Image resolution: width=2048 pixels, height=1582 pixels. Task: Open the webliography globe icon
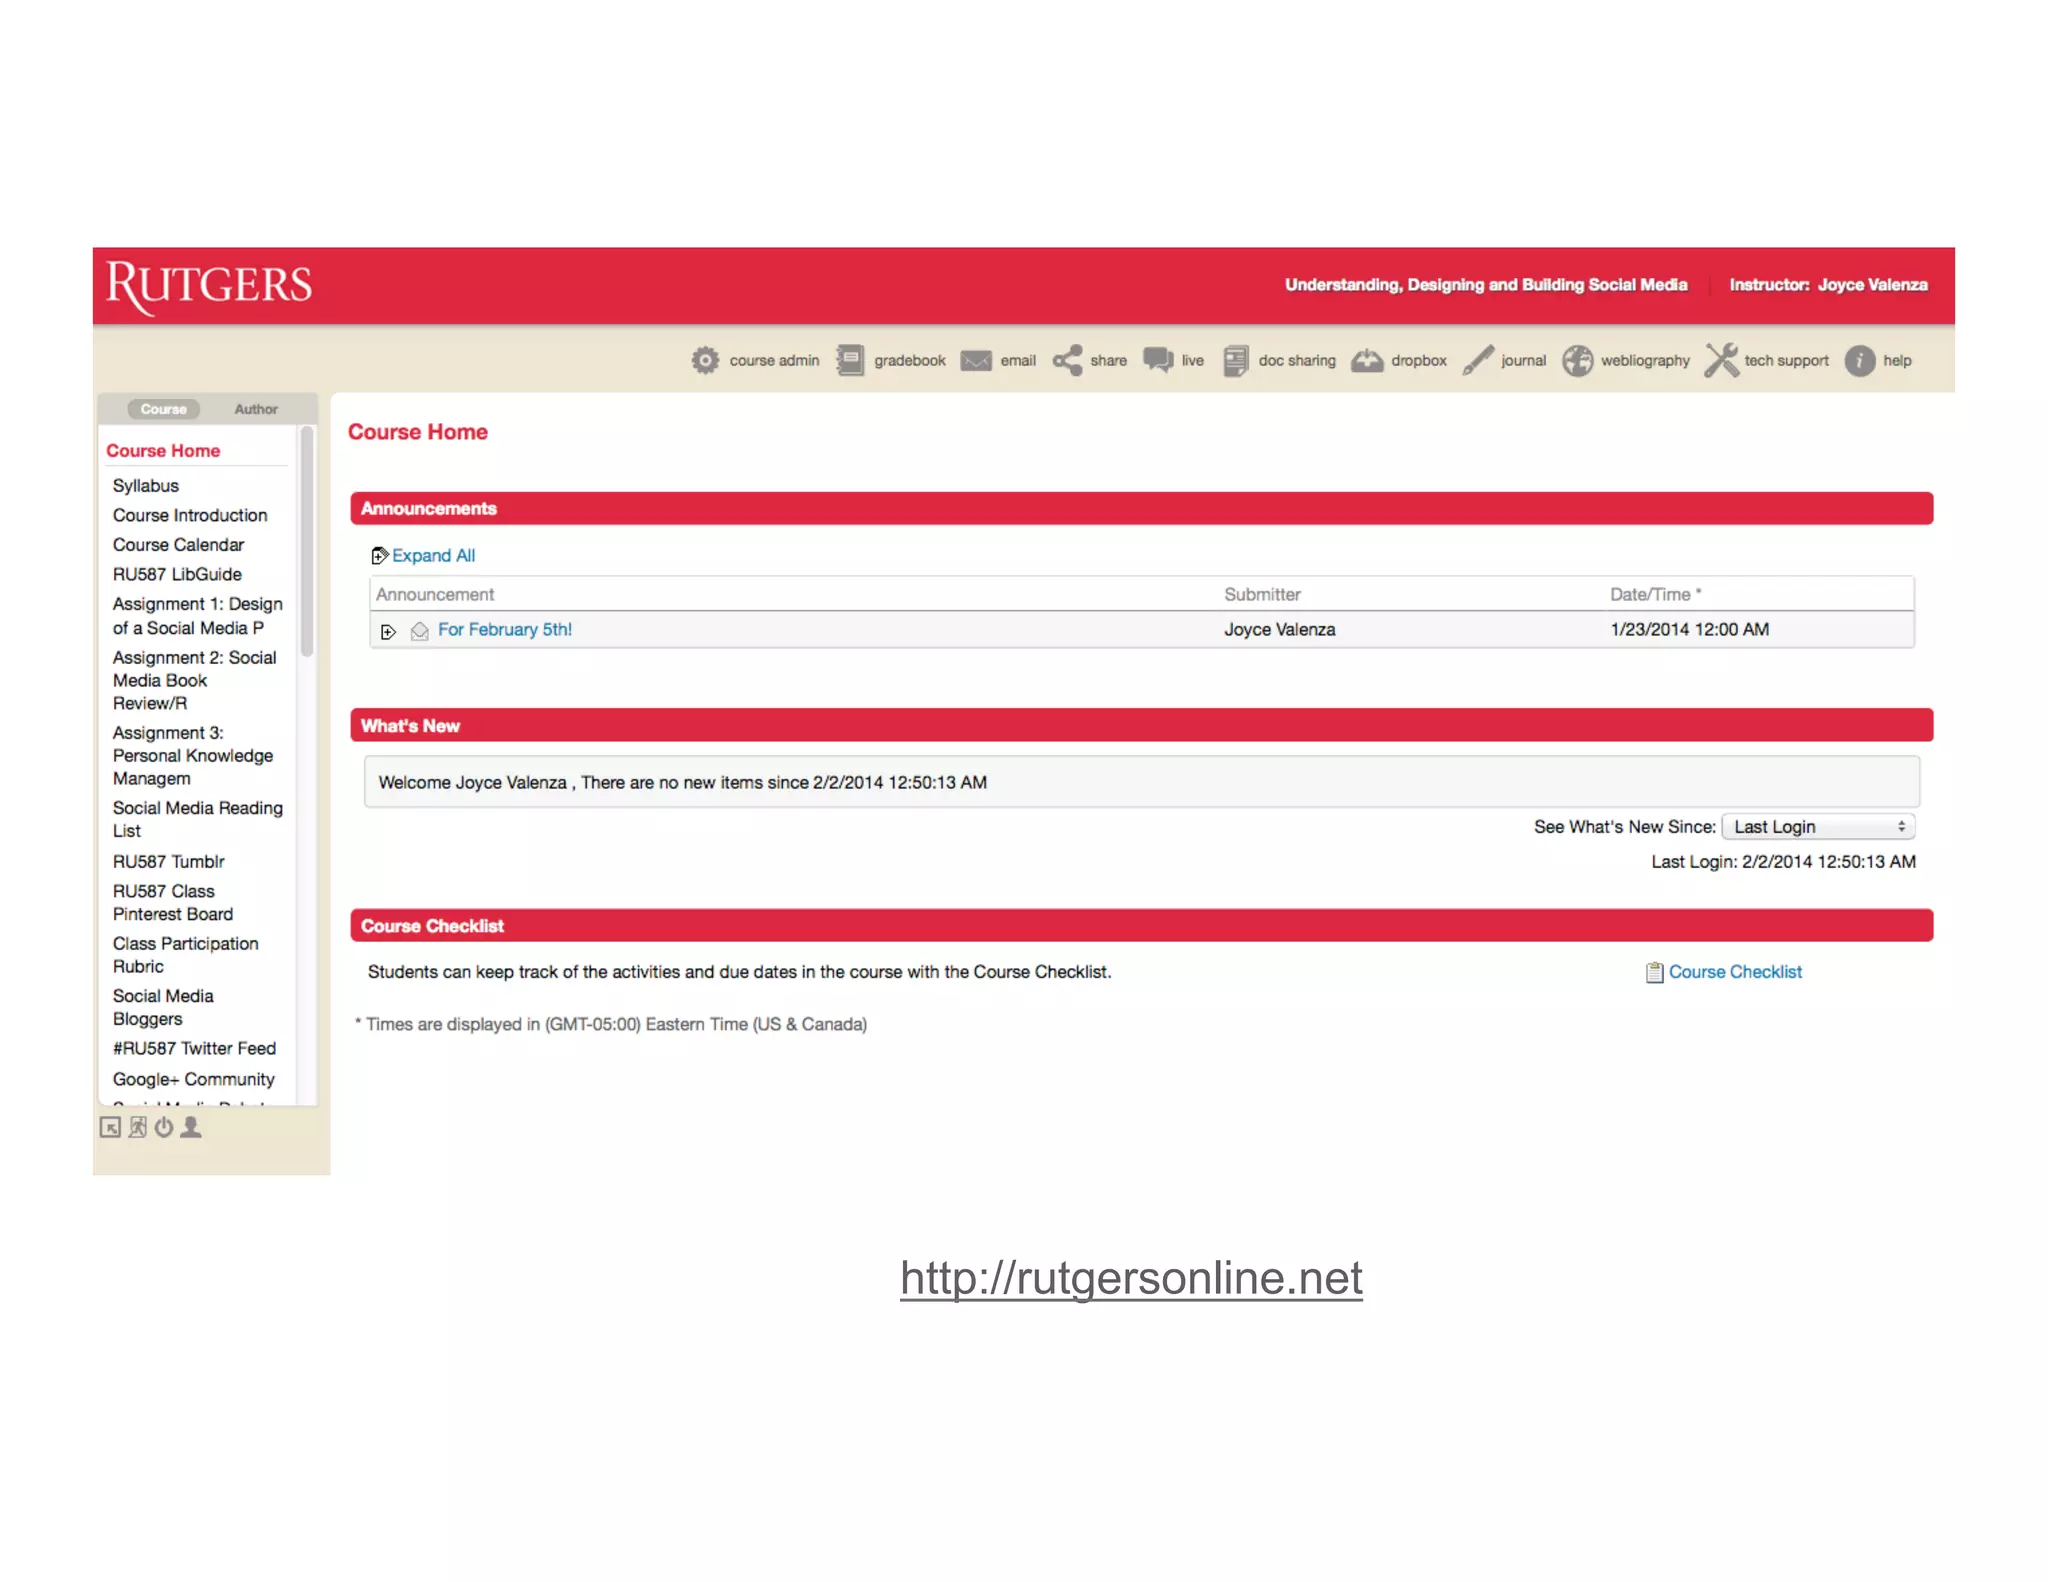tap(1577, 360)
